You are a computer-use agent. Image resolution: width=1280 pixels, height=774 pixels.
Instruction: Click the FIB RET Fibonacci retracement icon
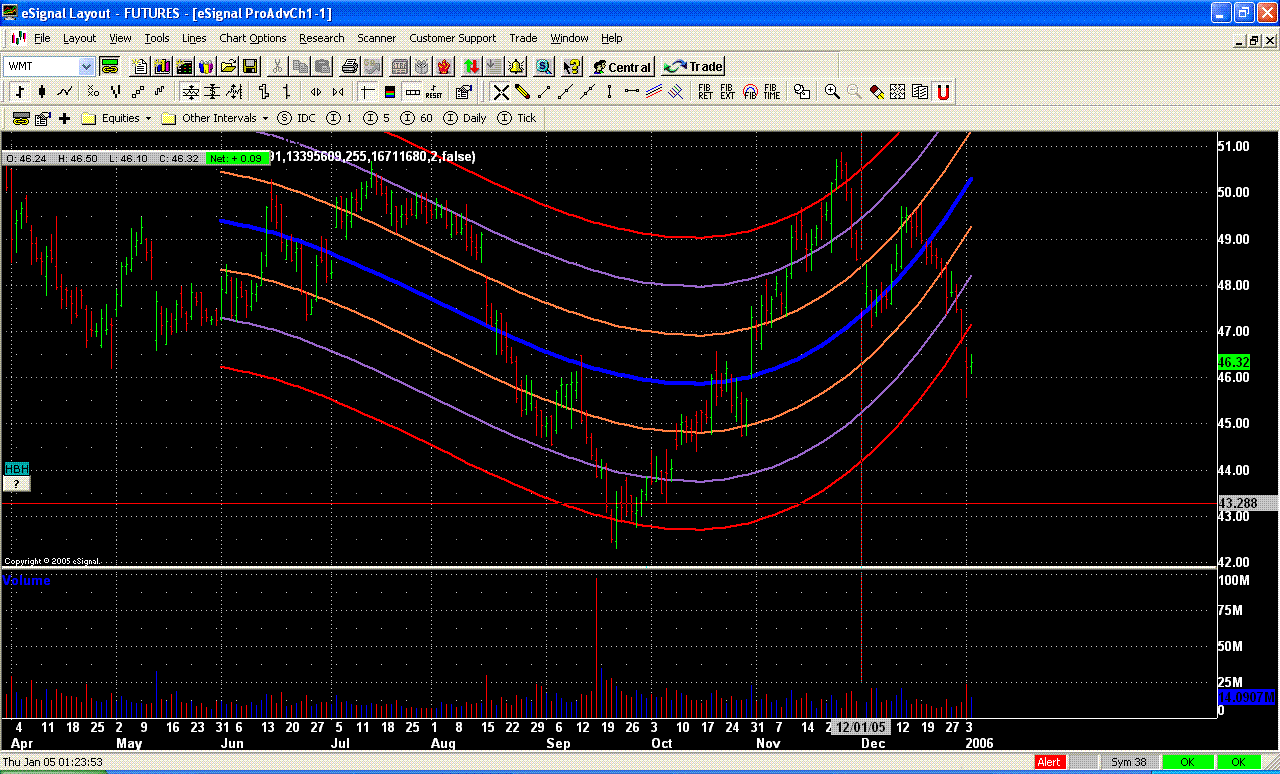pyautogui.click(x=704, y=91)
